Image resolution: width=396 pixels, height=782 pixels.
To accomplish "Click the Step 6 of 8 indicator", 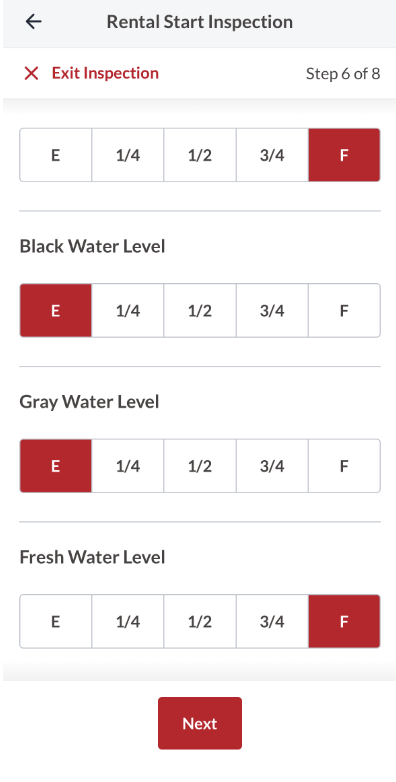I will point(343,74).
